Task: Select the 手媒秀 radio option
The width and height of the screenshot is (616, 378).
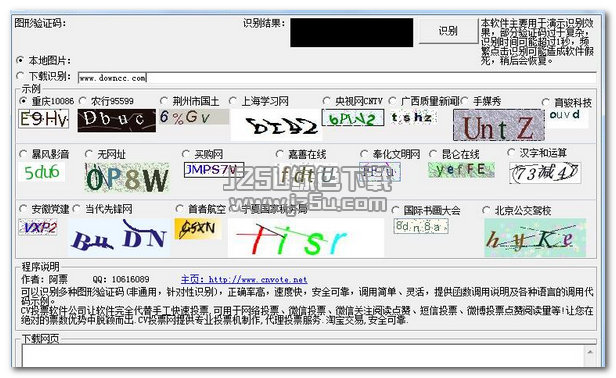Action: [x=465, y=101]
